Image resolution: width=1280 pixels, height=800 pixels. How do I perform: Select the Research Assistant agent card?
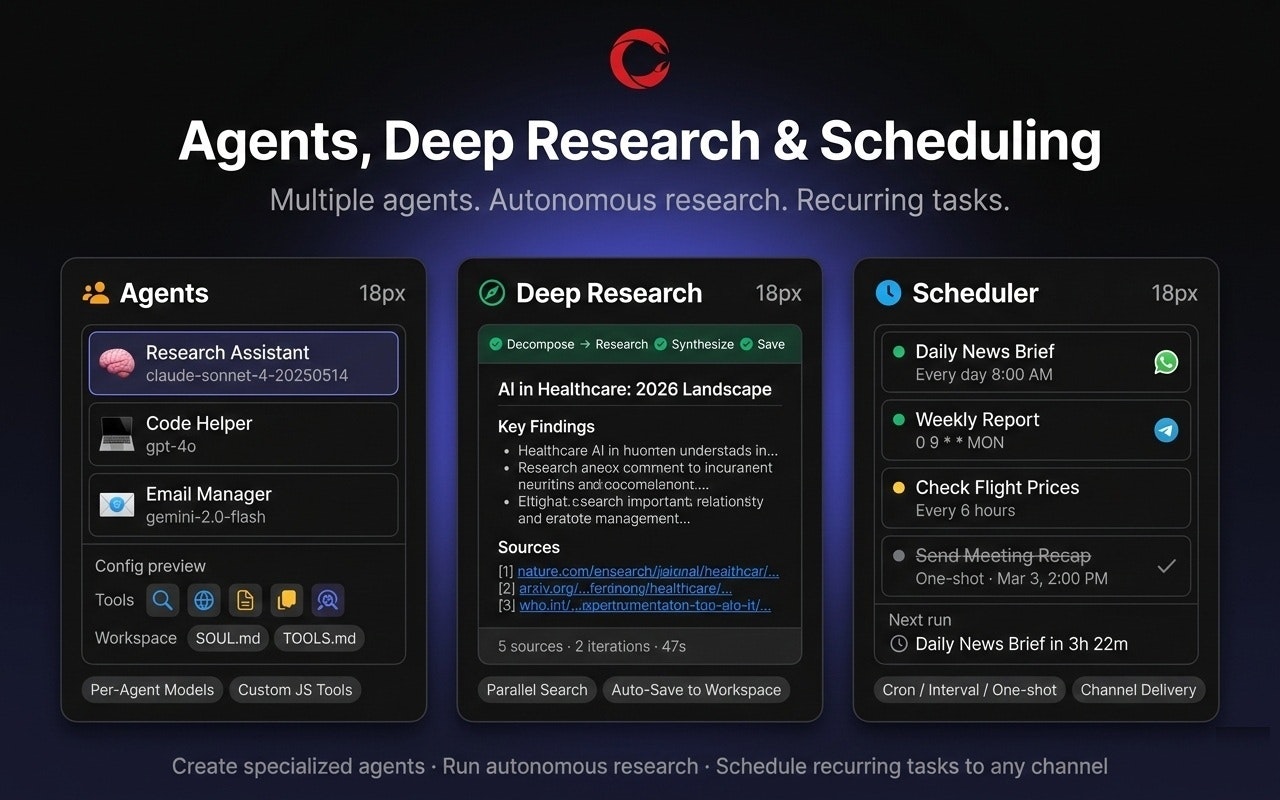pos(244,363)
